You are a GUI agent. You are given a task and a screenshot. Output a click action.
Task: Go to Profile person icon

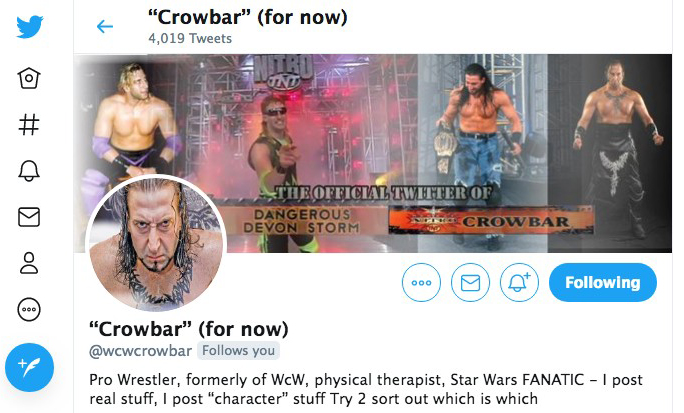(x=29, y=263)
